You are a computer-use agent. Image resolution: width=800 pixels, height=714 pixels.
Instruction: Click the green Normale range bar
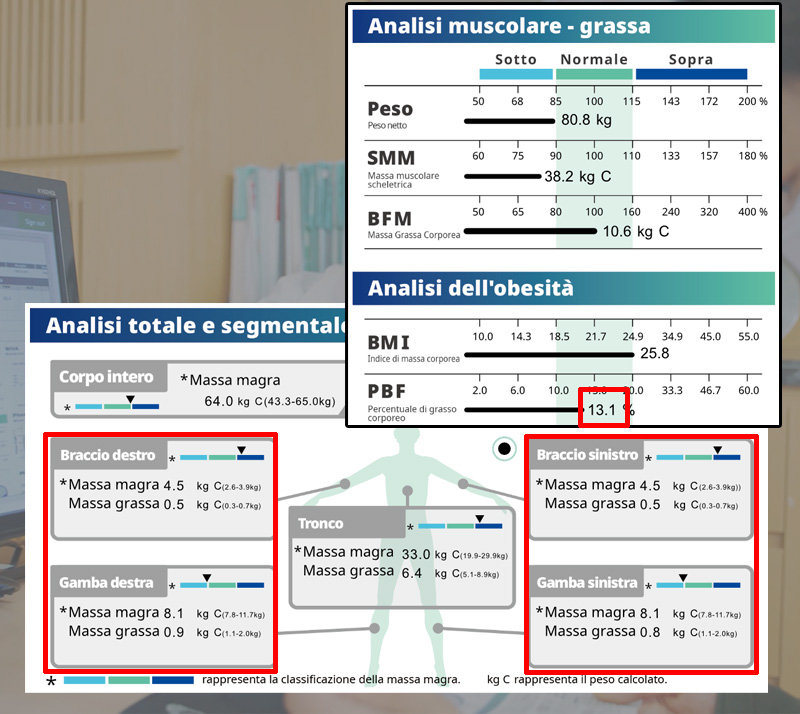594,74
